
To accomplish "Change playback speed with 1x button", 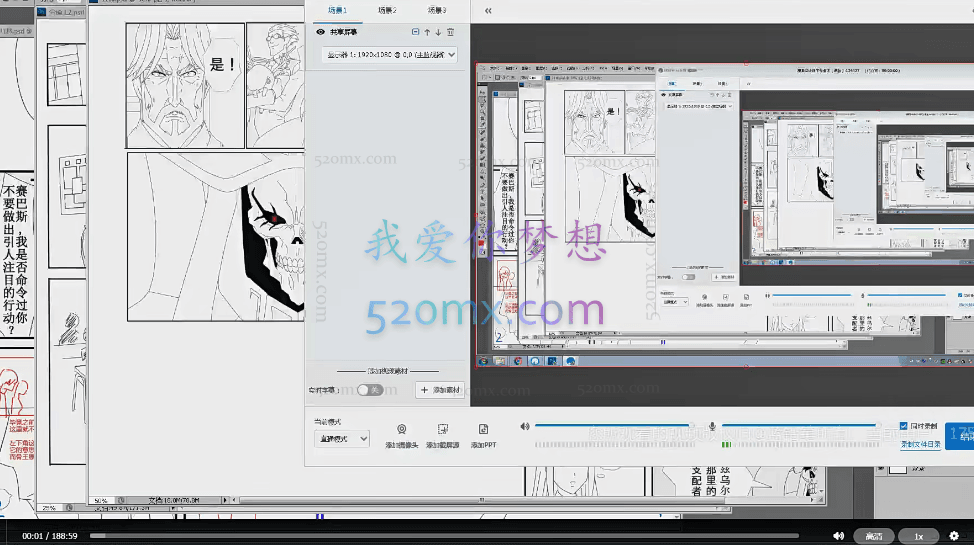I will 919,536.
